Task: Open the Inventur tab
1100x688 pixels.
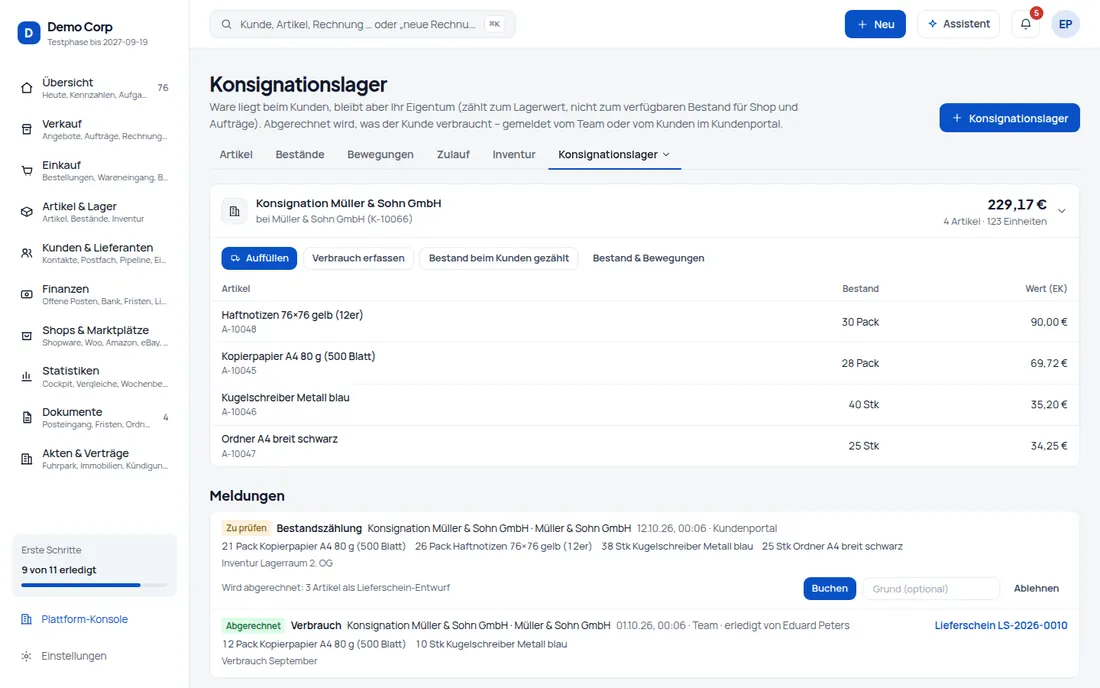Action: coord(514,154)
